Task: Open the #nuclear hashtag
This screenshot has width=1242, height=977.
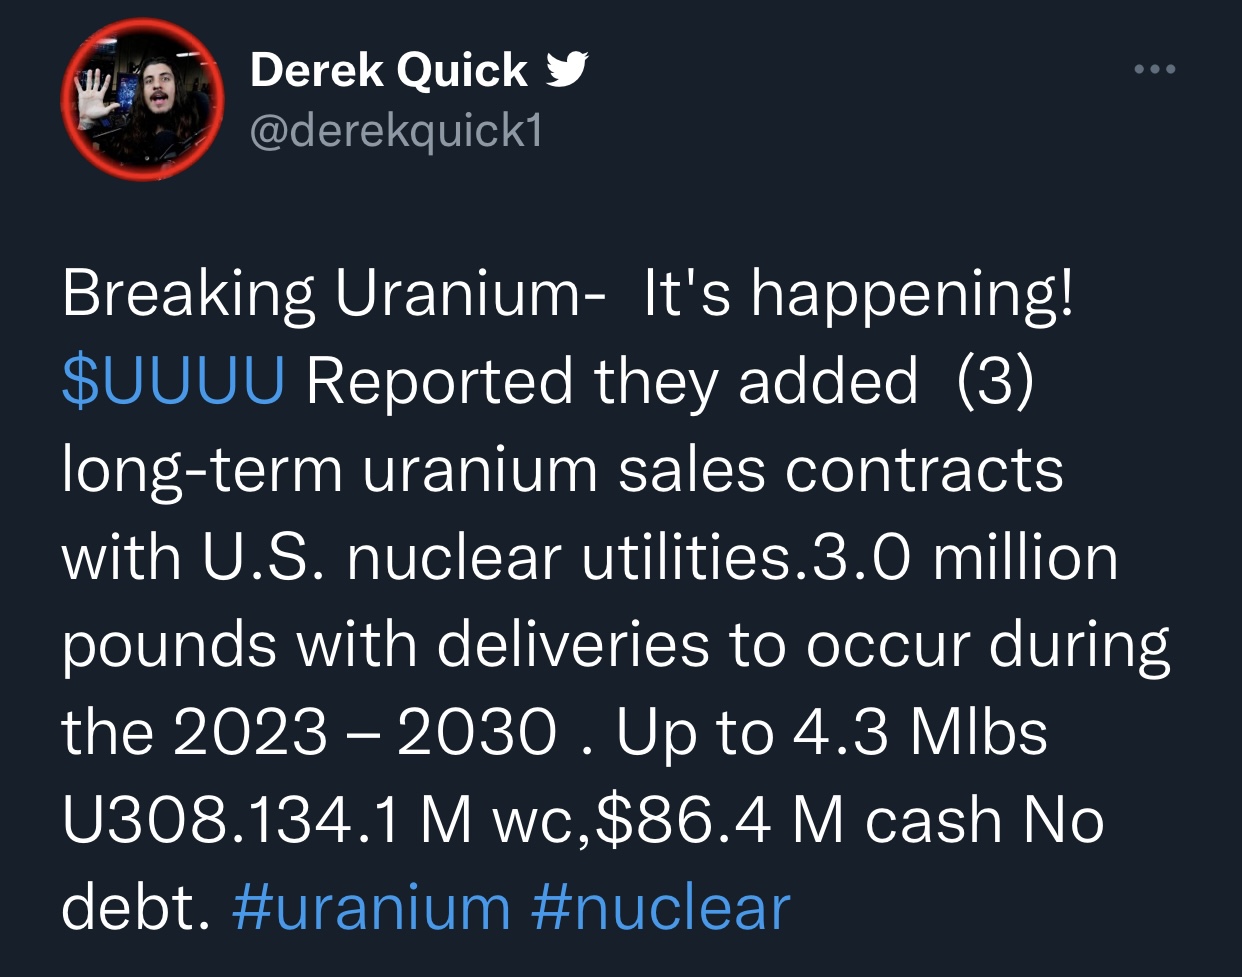Action: (661, 908)
